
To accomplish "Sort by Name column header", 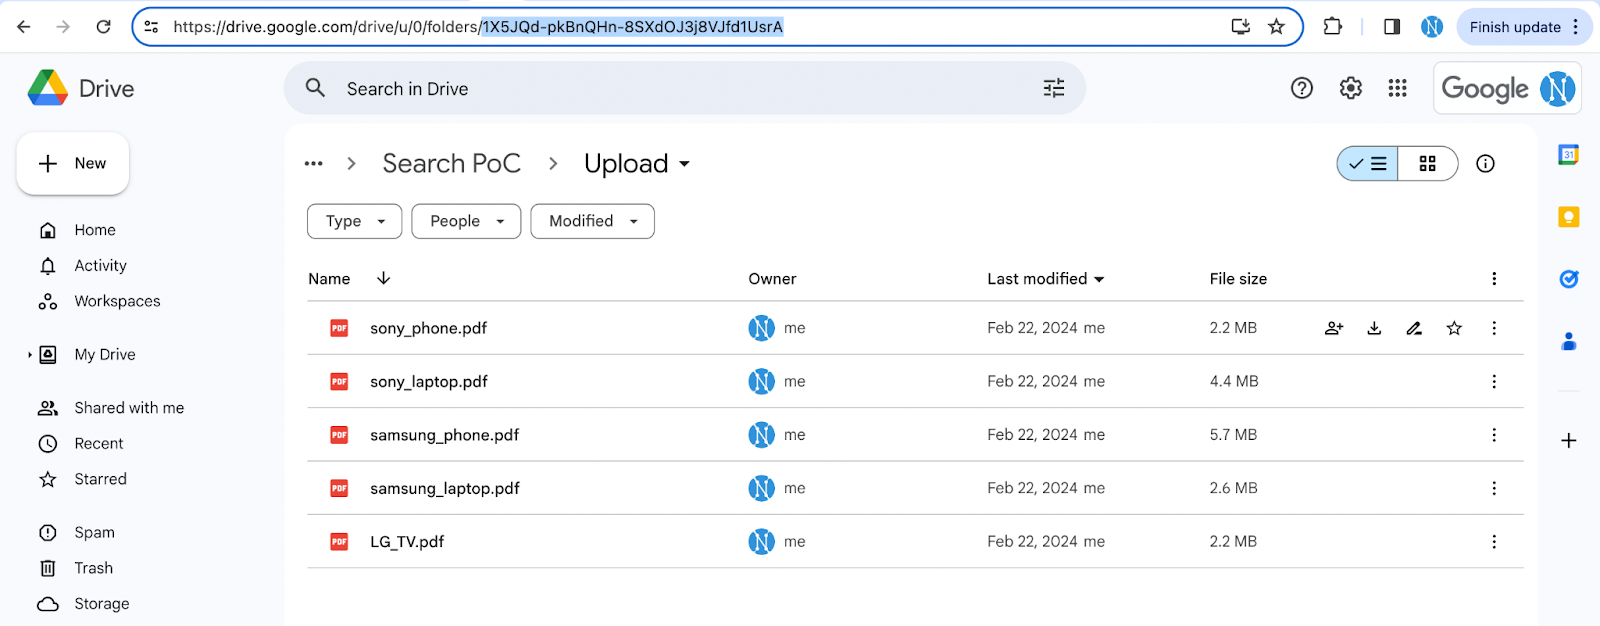I will [329, 279].
